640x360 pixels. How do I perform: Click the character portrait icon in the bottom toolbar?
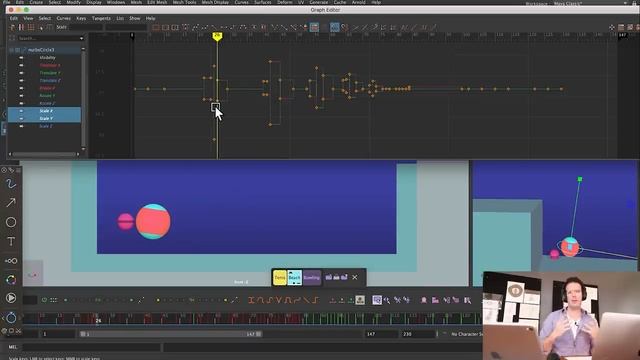pos(360,300)
